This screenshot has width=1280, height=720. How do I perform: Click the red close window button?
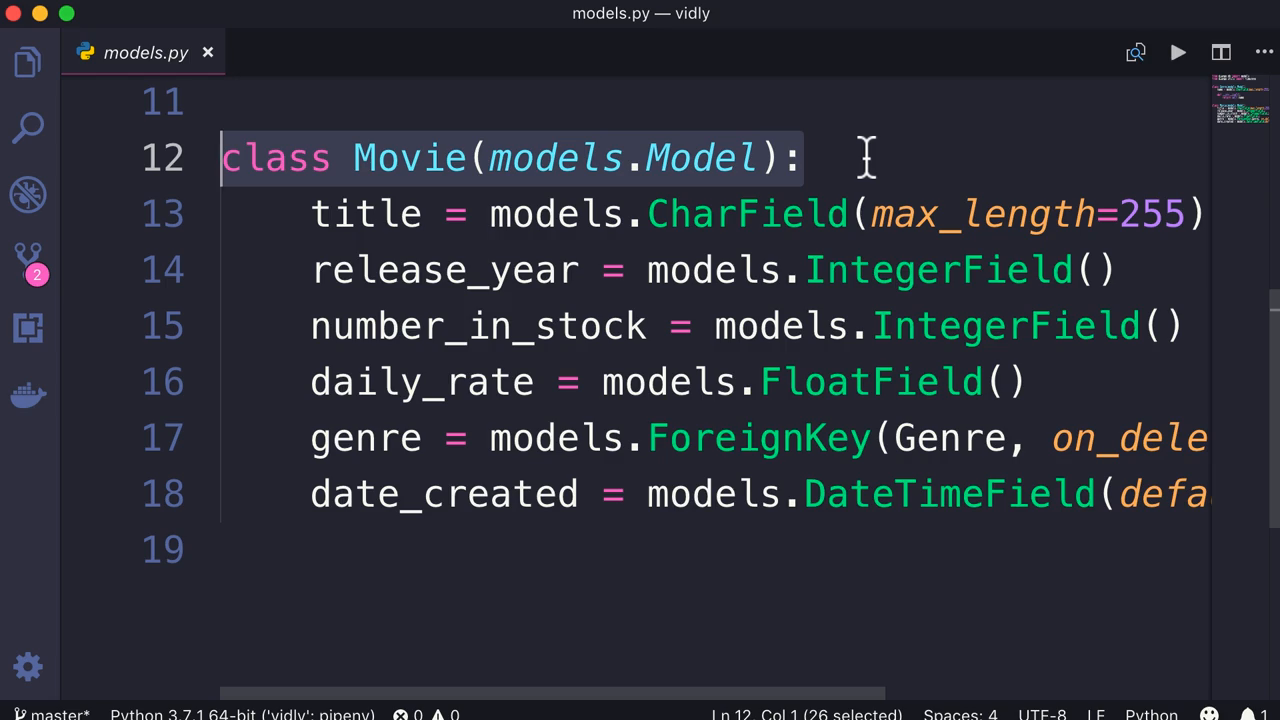[14, 14]
